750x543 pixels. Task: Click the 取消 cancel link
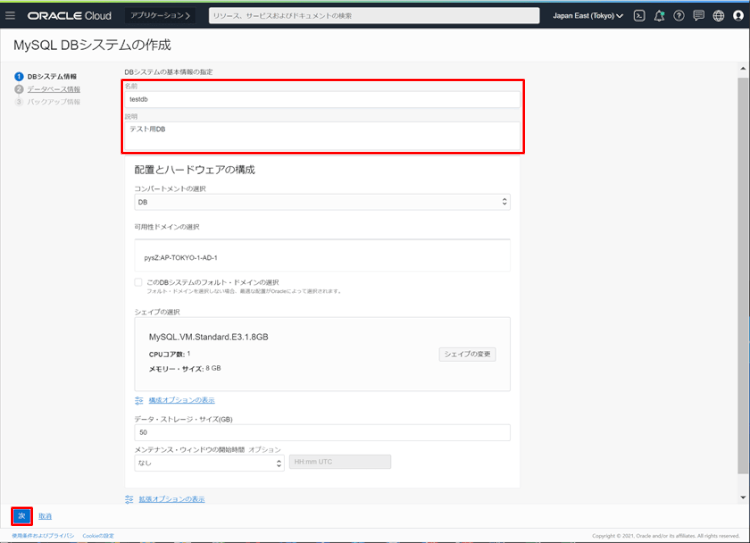[45, 516]
